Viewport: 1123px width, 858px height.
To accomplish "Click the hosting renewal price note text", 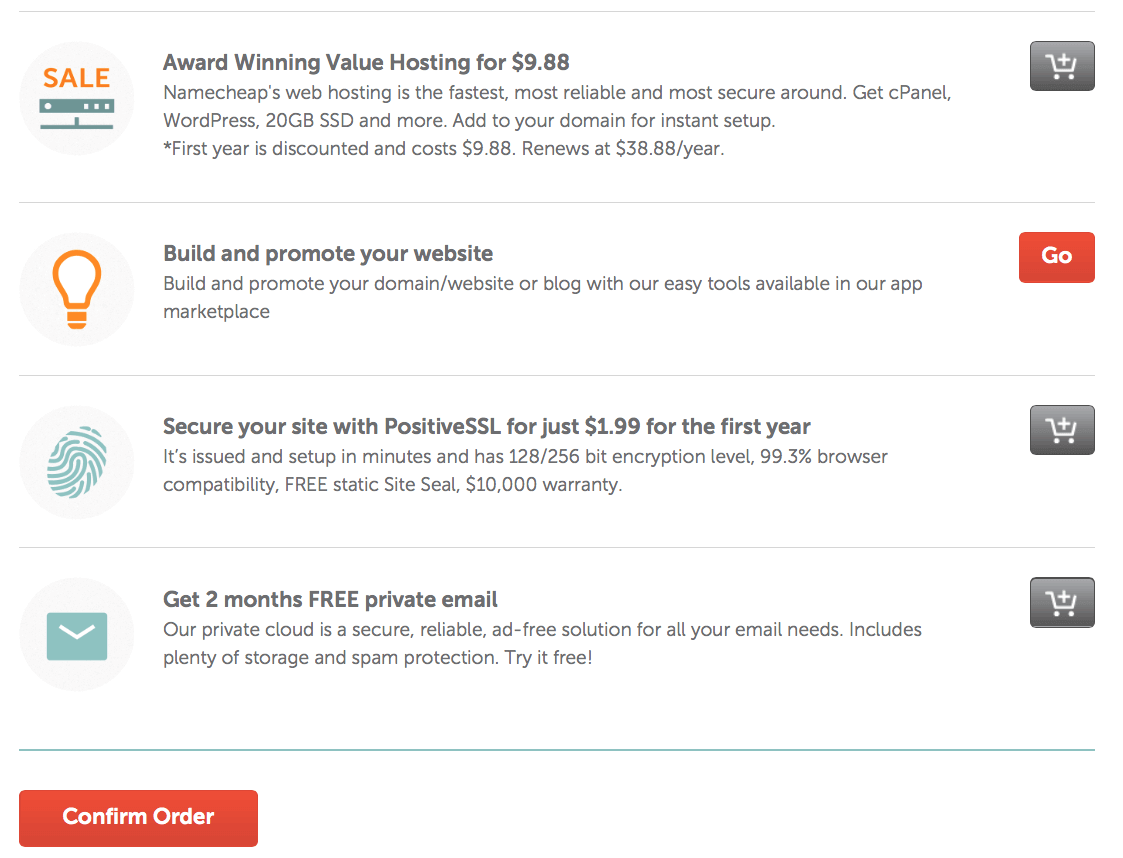I will click(444, 148).
